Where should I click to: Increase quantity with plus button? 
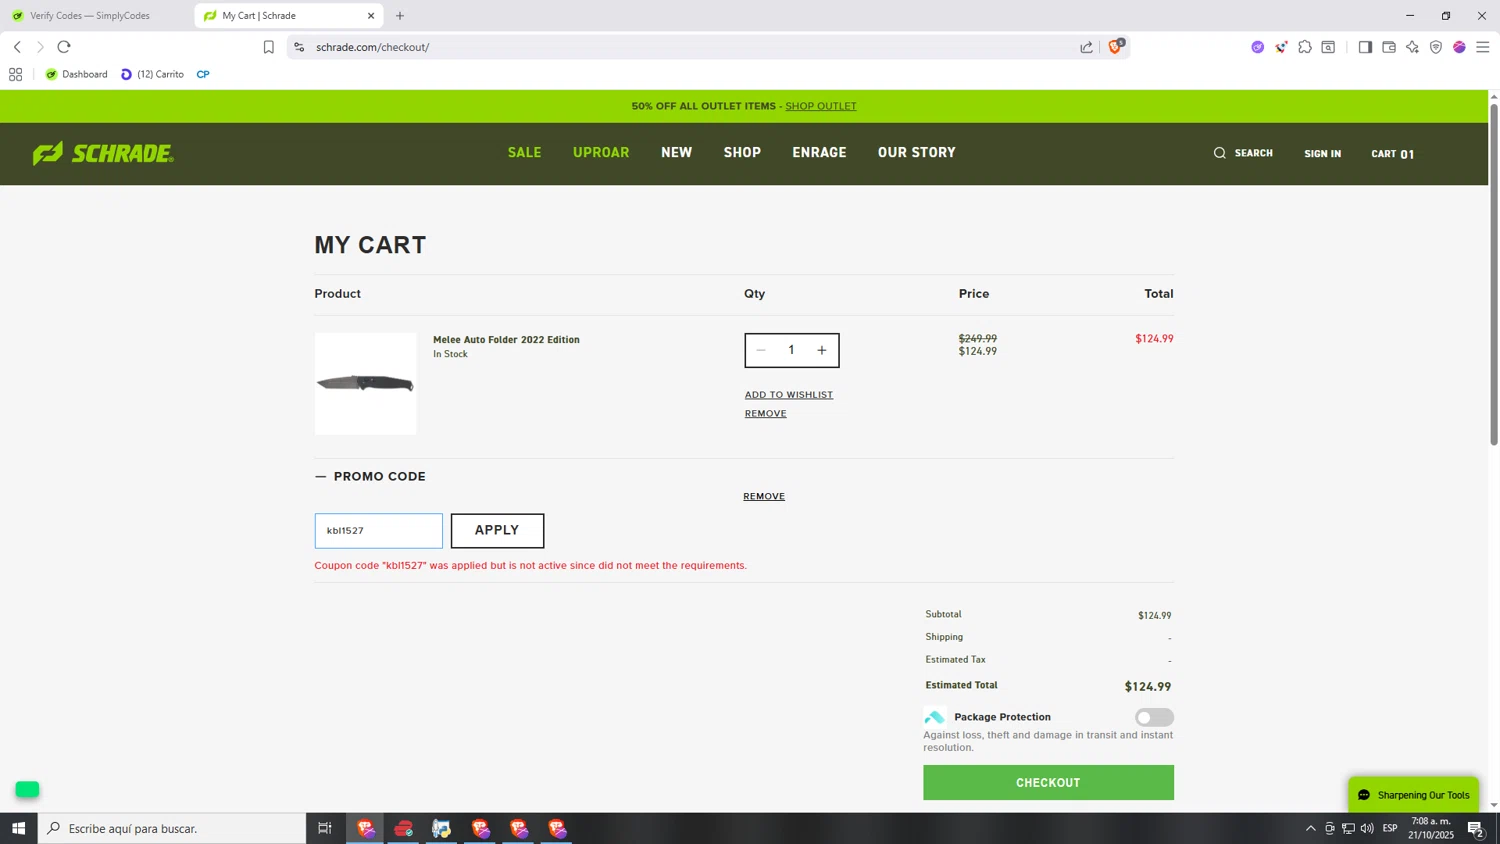pos(822,350)
